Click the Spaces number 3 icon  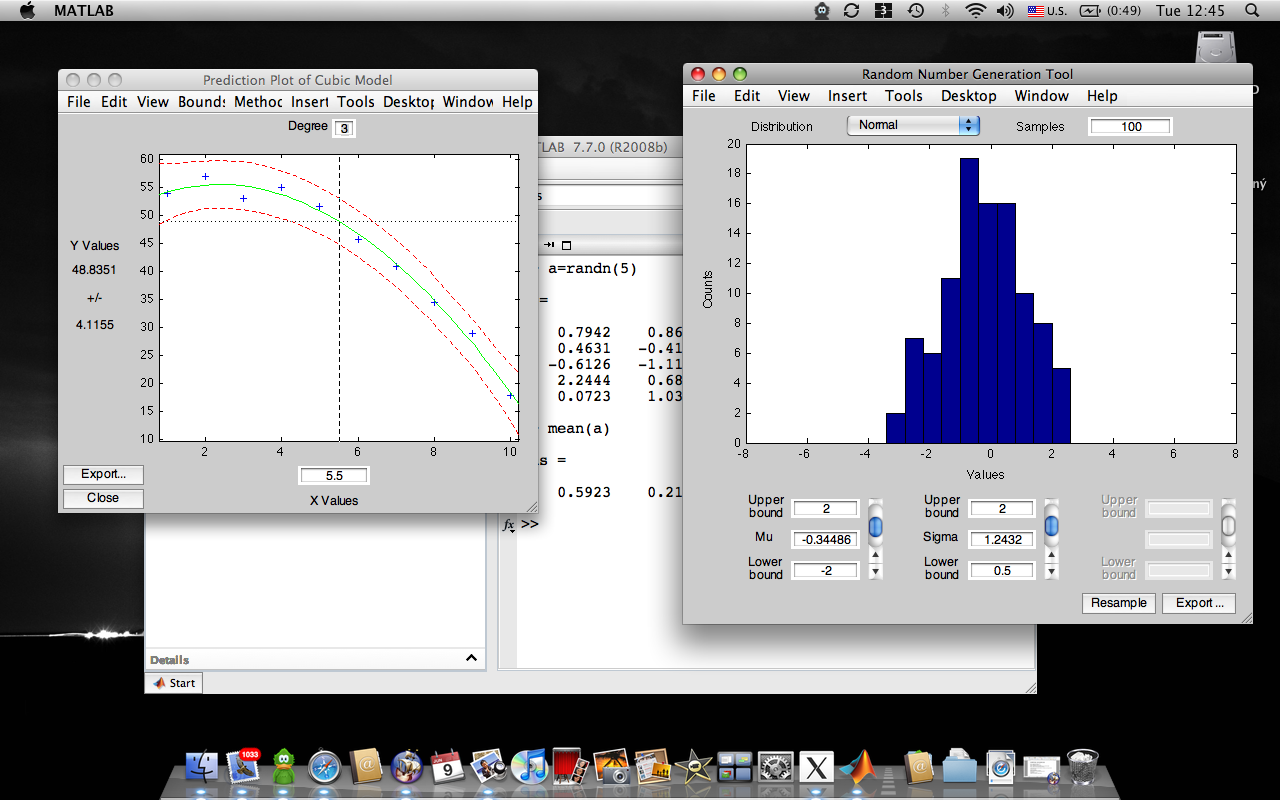(883, 11)
